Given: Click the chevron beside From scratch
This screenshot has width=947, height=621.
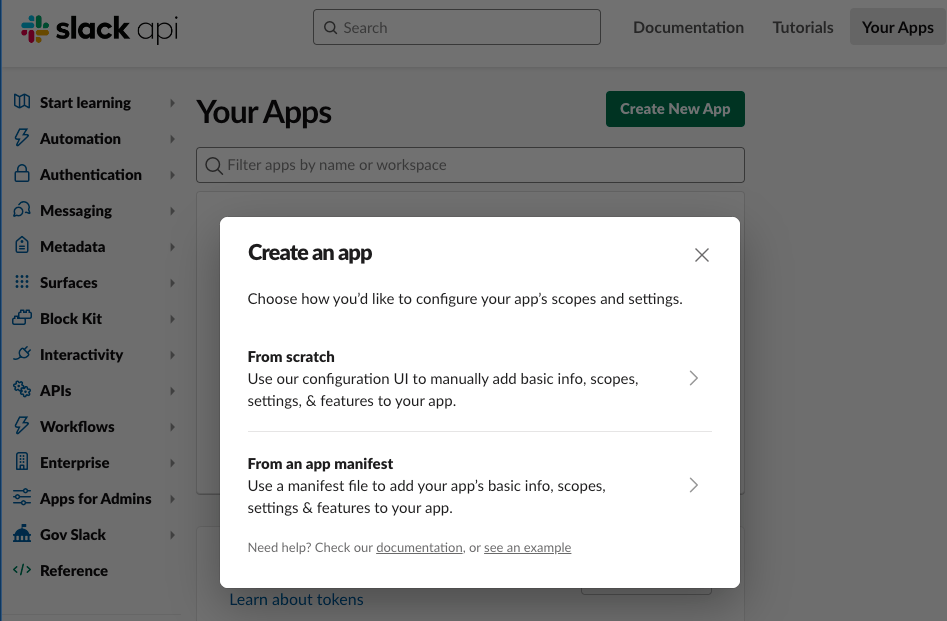Looking at the screenshot, I should point(693,378).
